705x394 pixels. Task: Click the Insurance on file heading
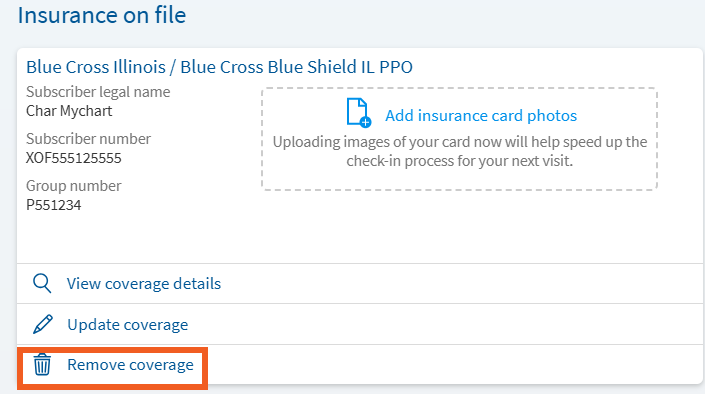pyautogui.click(x=102, y=15)
